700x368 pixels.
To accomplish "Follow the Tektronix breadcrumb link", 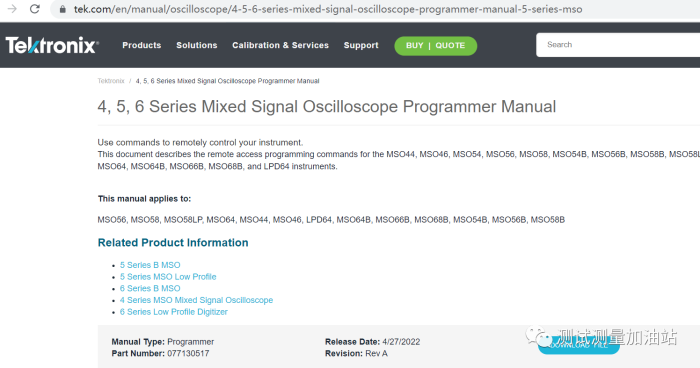I will 111,81.
